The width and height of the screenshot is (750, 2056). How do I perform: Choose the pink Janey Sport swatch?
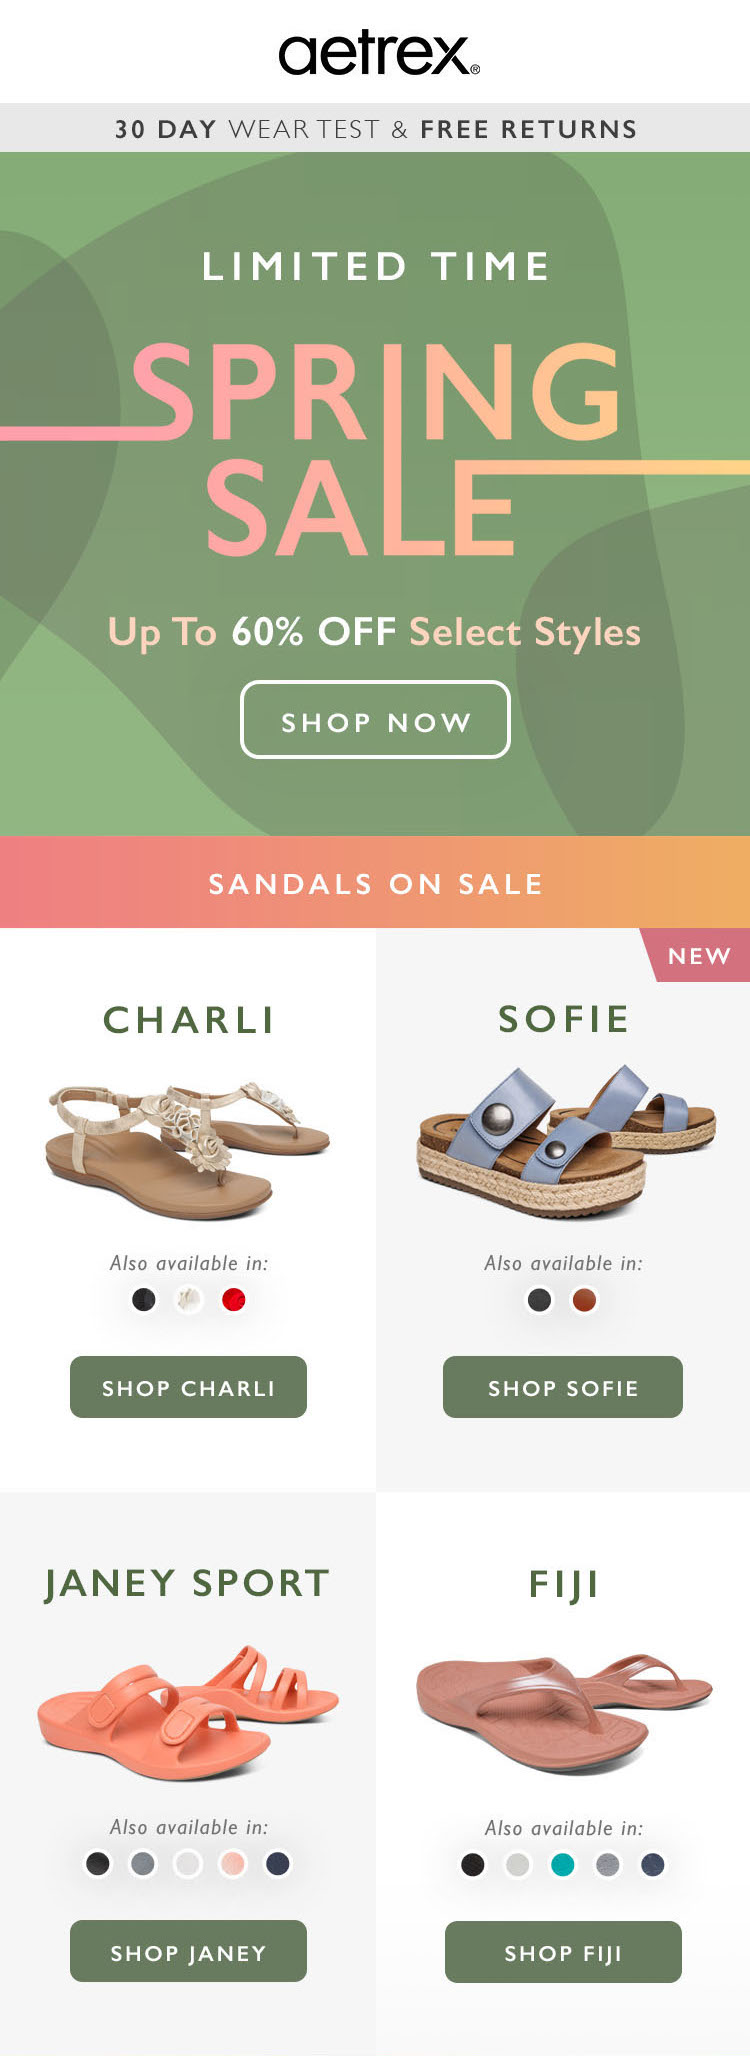(233, 1864)
